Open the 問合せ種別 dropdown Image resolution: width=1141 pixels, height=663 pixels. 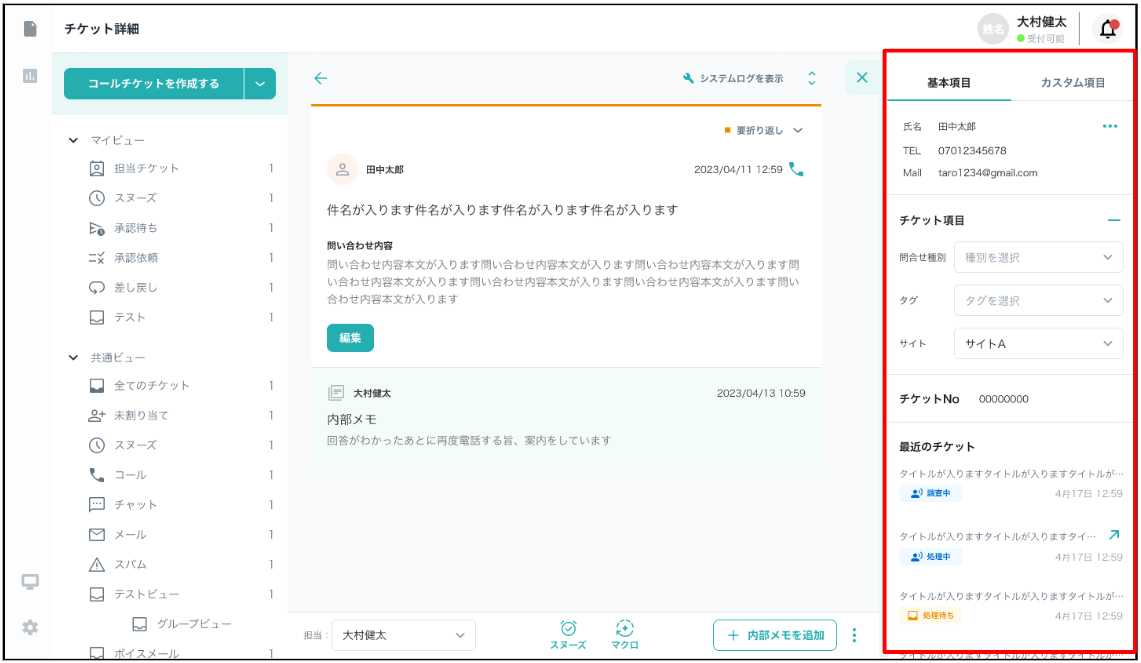(1038, 257)
